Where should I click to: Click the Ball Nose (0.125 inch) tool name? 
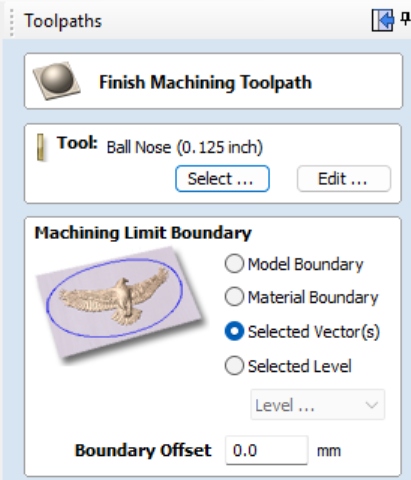click(185, 147)
